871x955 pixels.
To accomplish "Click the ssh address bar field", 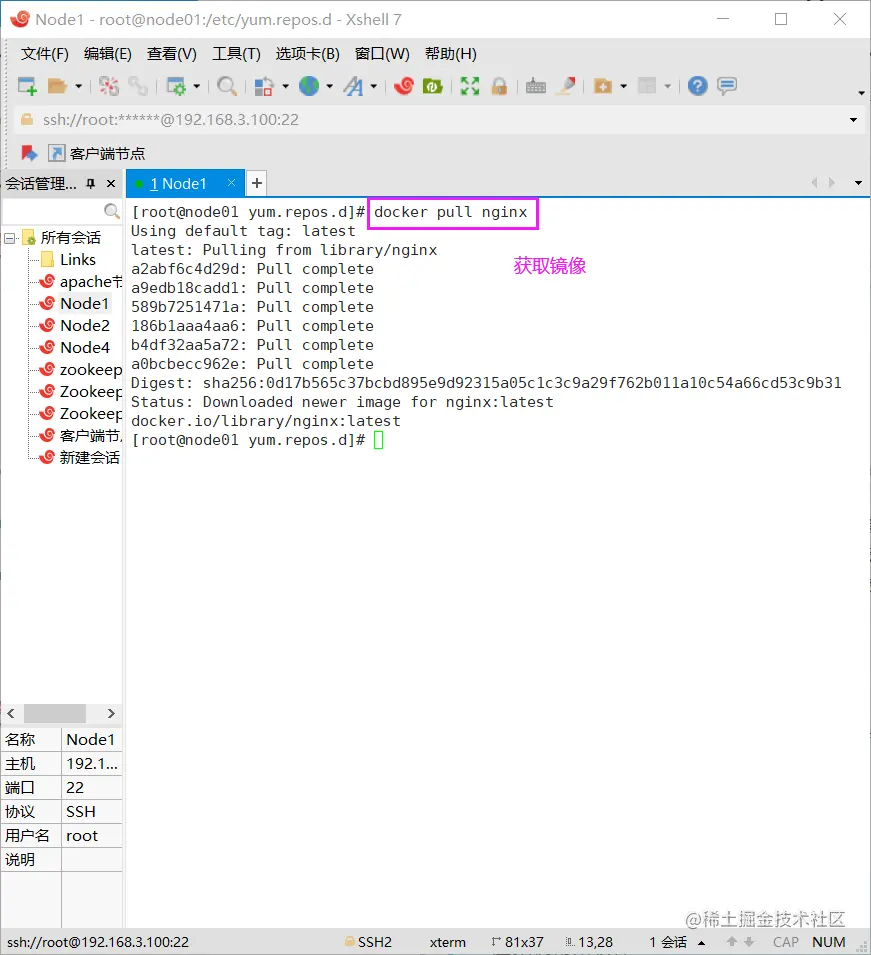I will point(429,120).
